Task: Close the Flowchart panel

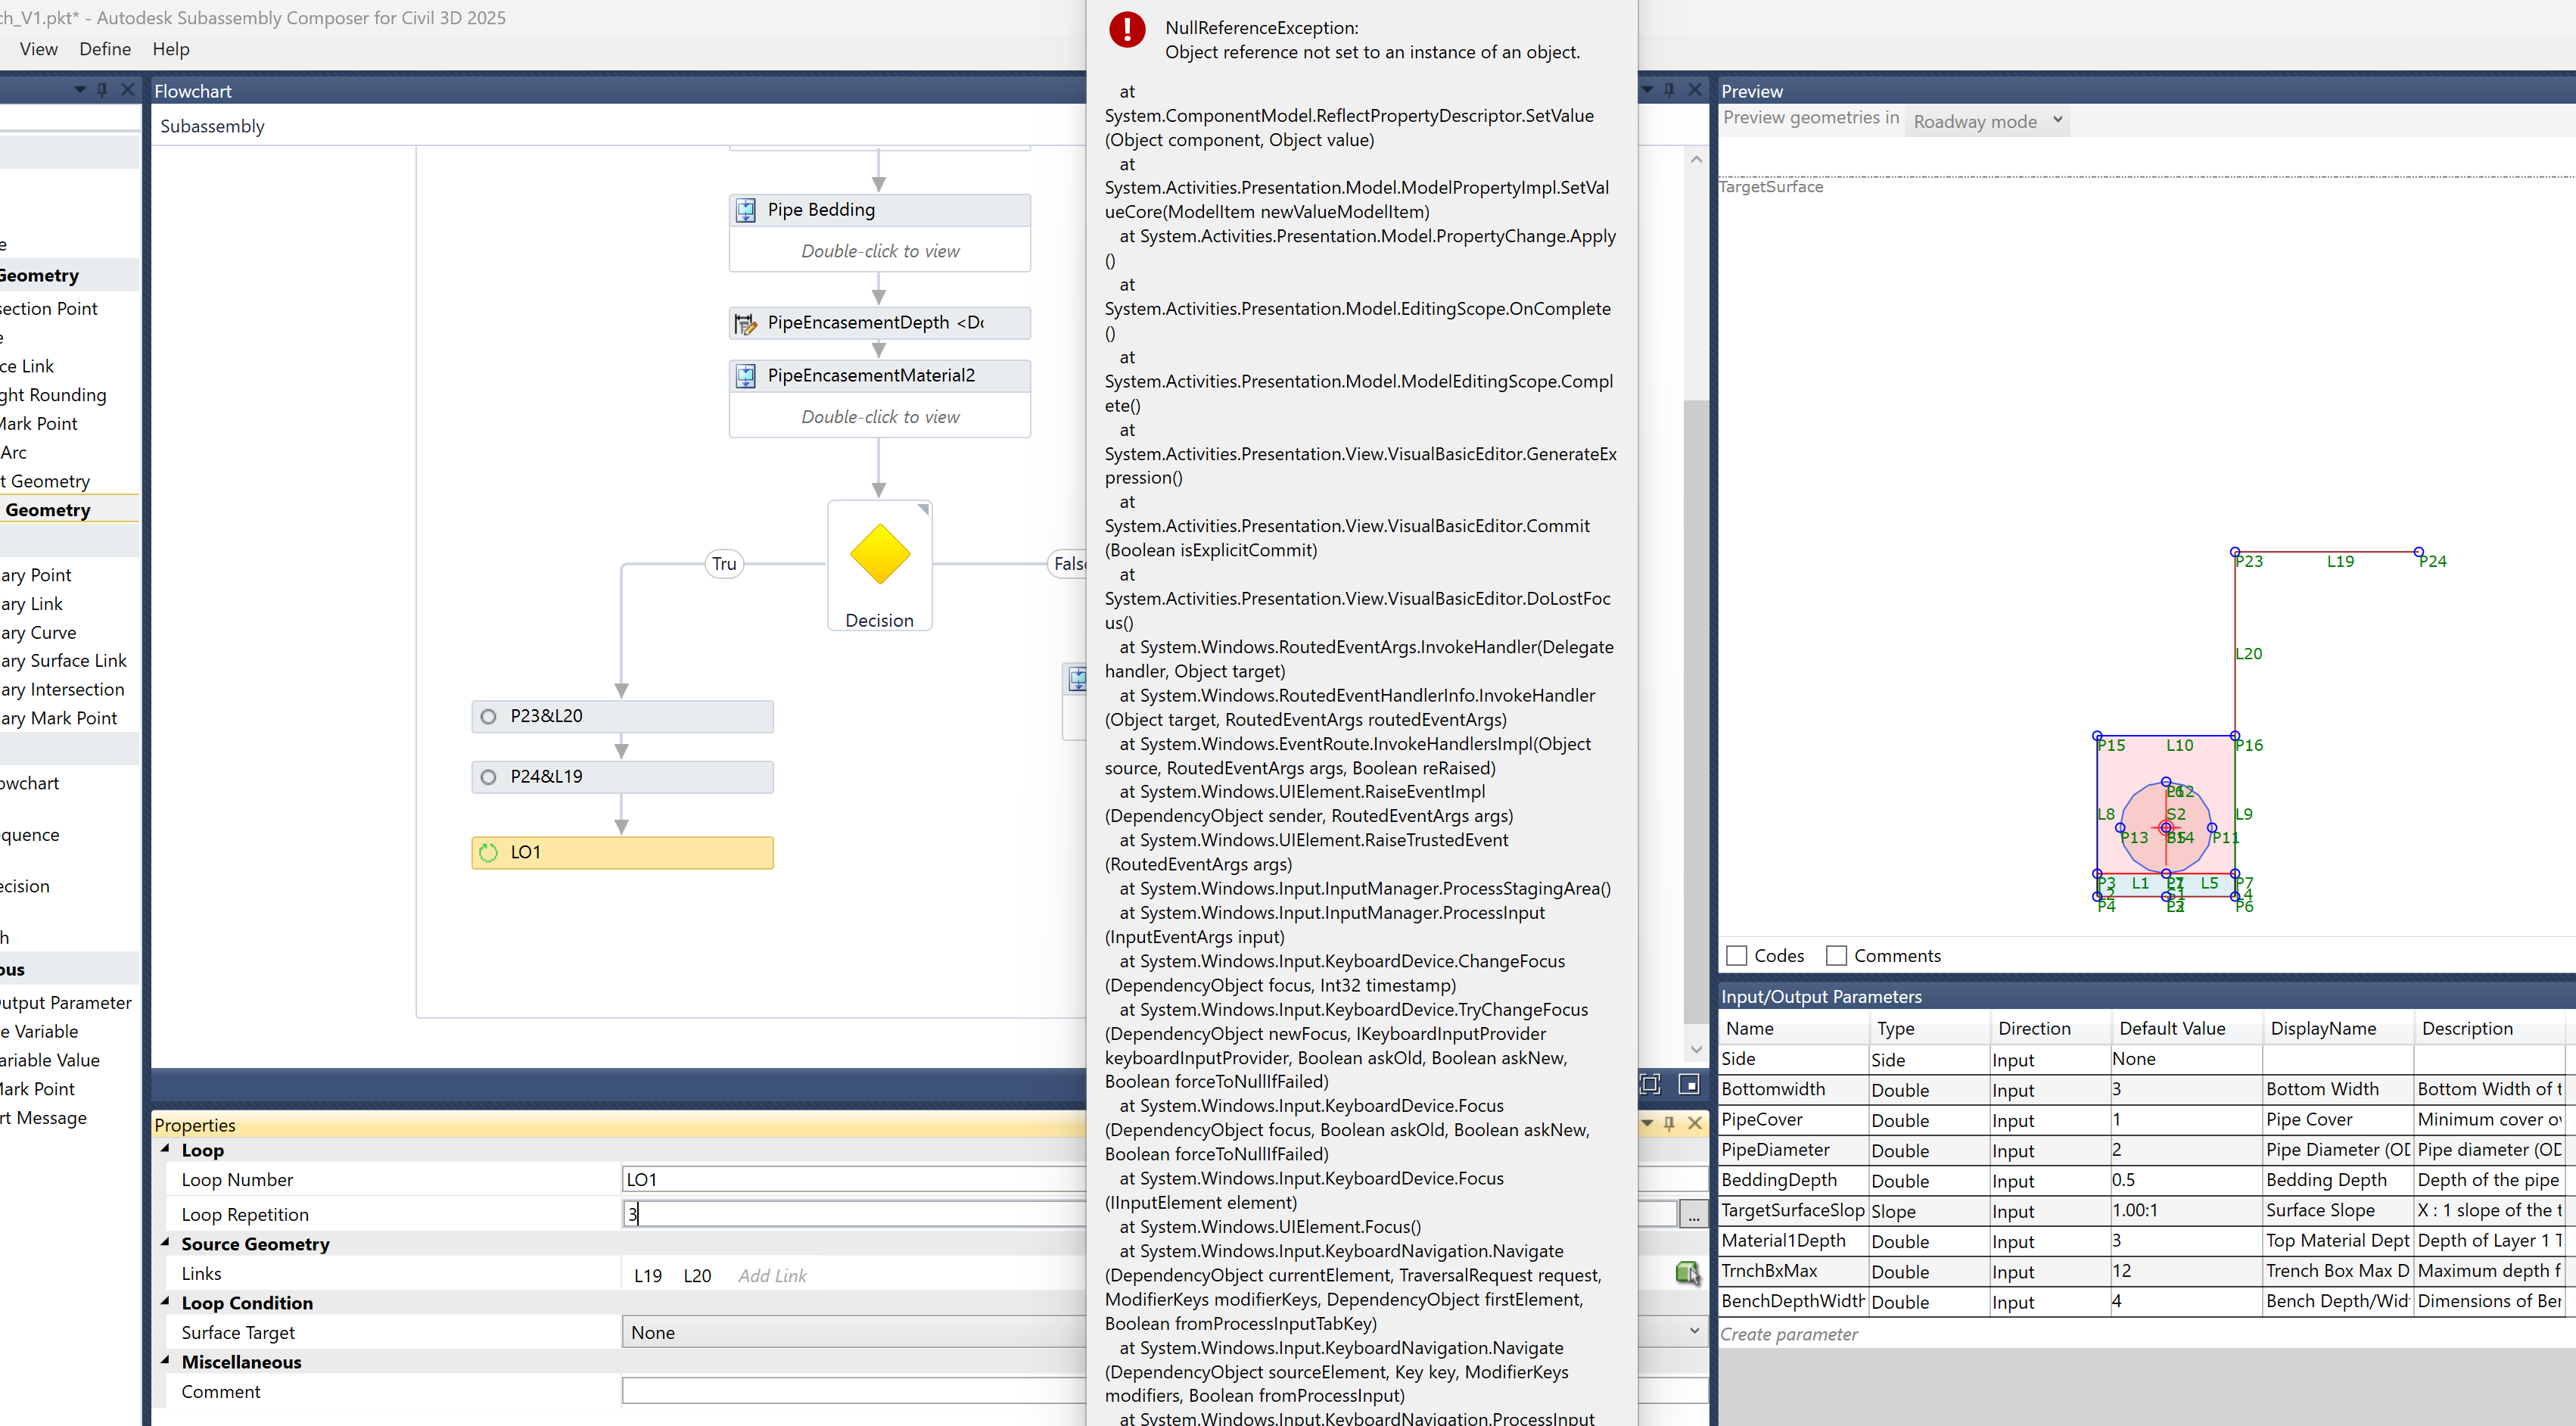Action: (1695, 90)
